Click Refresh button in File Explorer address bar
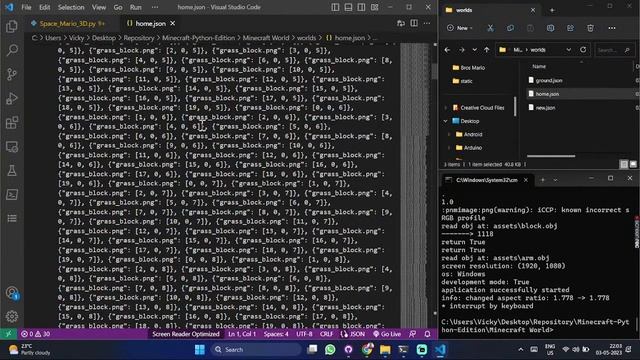640x360 pixels. coord(583,50)
